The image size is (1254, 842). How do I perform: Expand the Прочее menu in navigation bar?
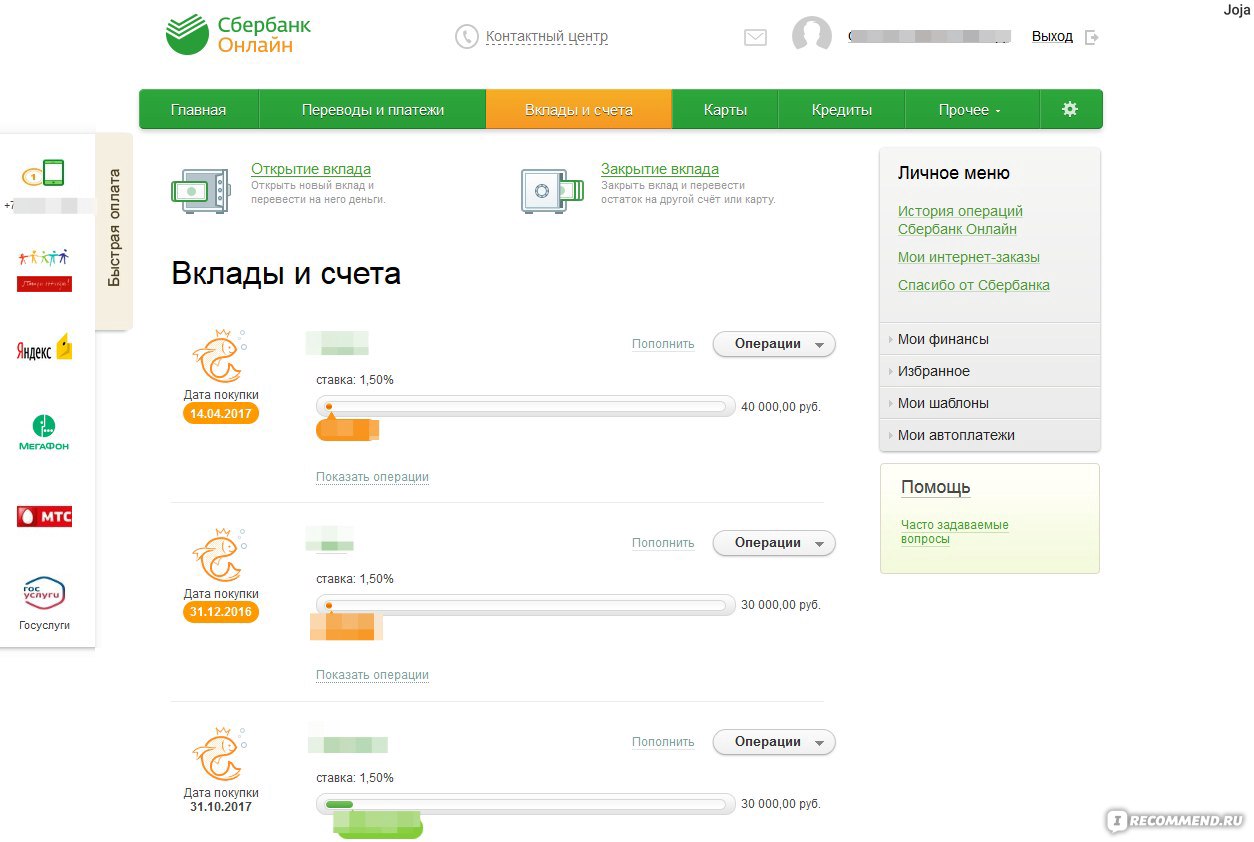pyautogui.click(x=970, y=110)
